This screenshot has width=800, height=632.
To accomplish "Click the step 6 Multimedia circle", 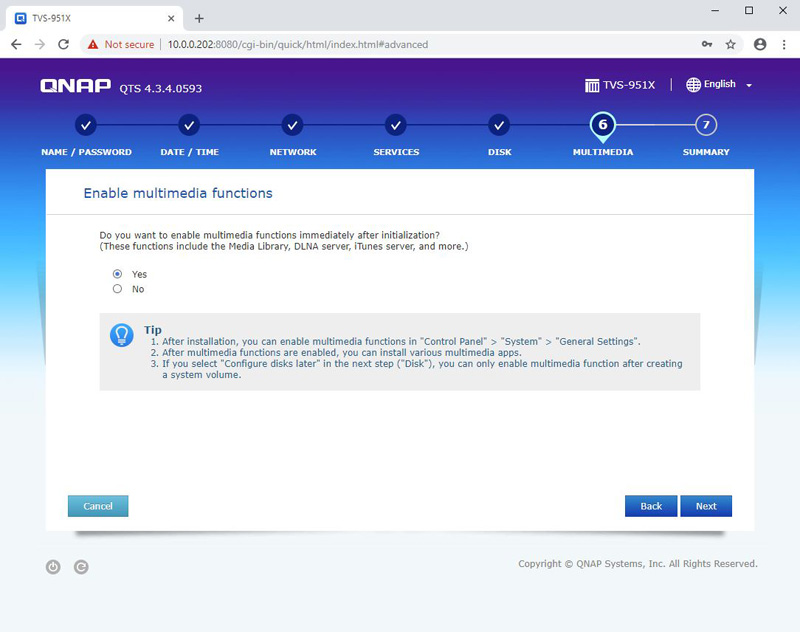I will tap(603, 125).
